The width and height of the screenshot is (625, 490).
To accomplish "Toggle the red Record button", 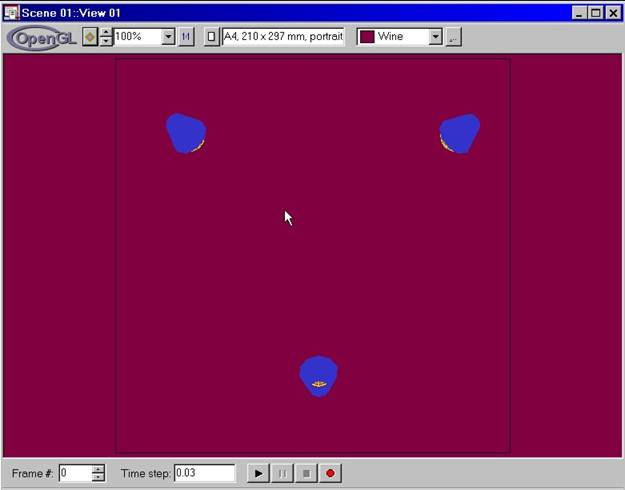I will click(329, 473).
